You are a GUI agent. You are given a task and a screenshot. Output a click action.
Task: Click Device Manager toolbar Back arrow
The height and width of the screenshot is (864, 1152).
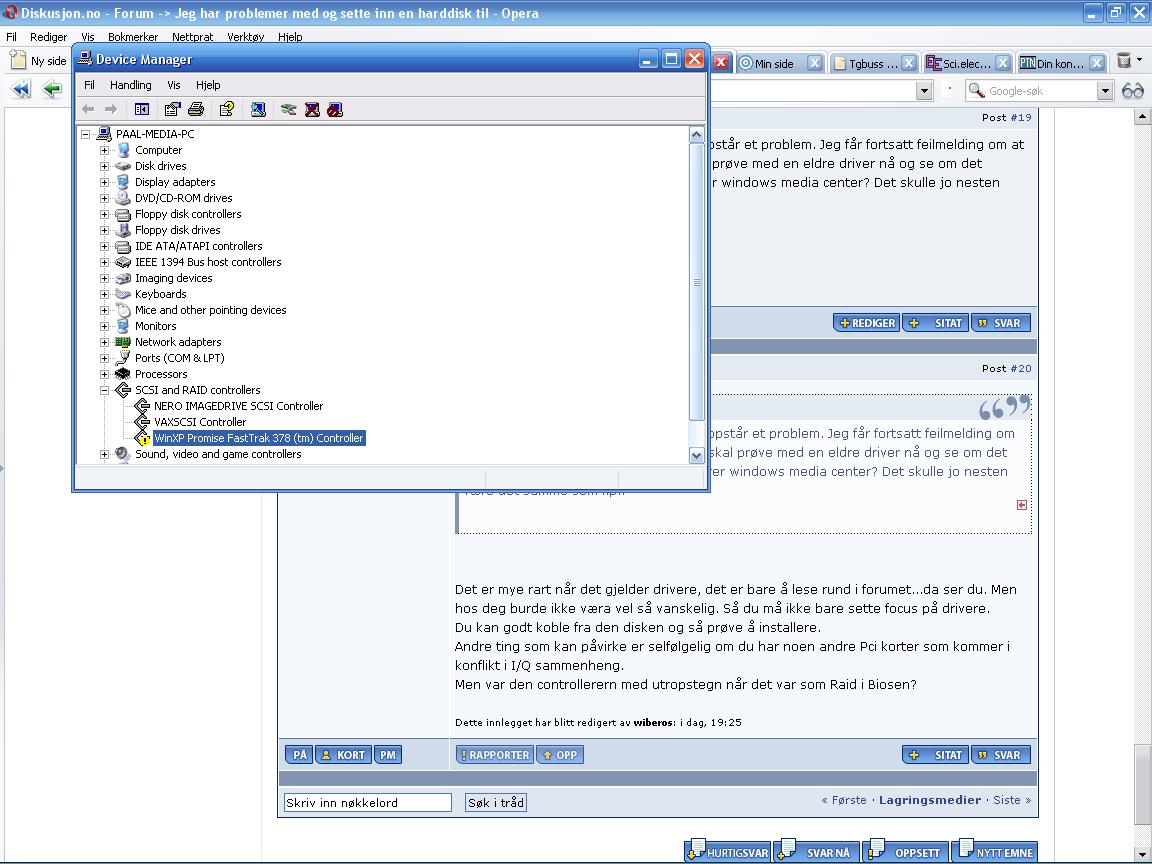click(x=88, y=109)
